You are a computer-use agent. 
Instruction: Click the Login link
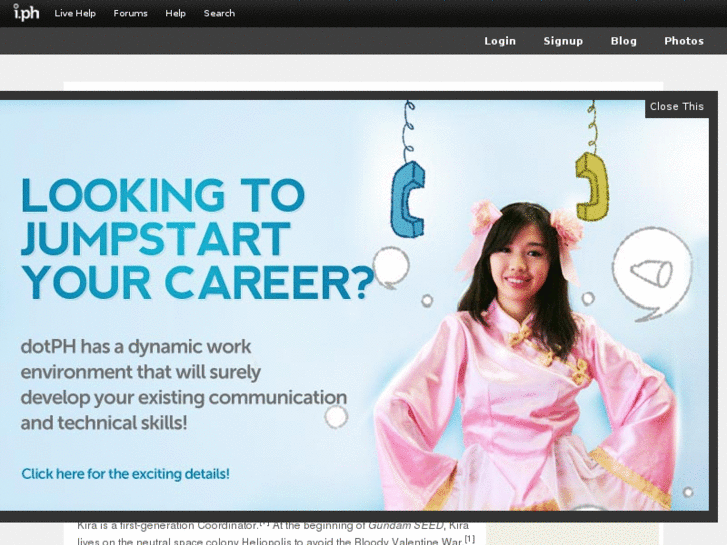[x=500, y=41]
